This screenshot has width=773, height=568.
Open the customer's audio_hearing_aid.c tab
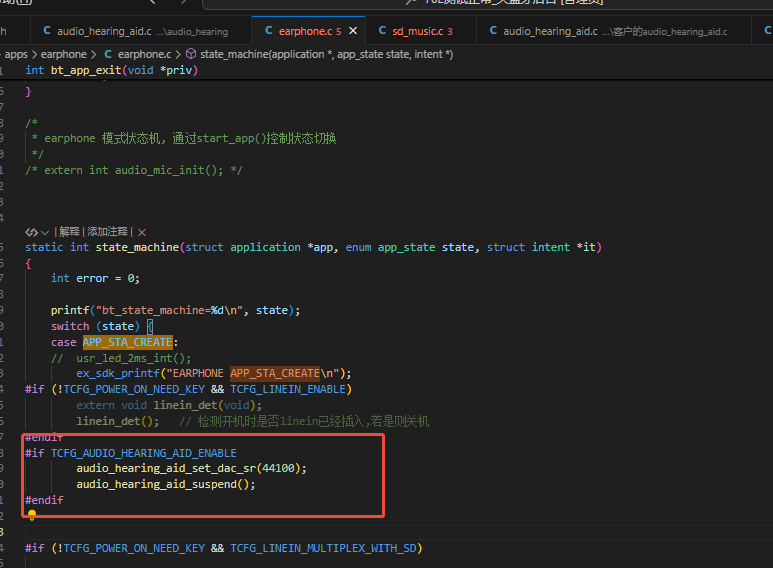pyautogui.click(x=613, y=31)
